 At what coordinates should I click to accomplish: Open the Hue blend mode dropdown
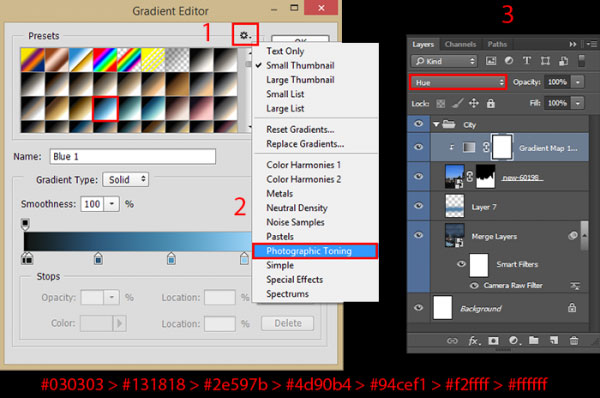(x=458, y=82)
